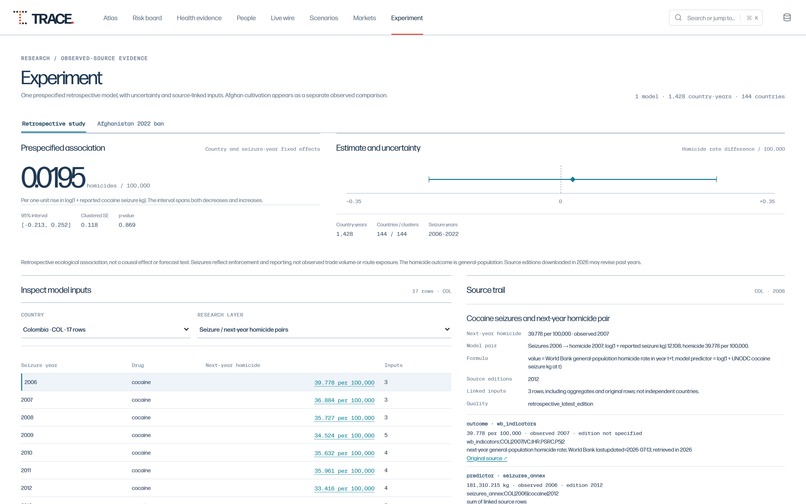Open the 33.416 per 100,000 link
This screenshot has height=504, width=806.
click(344, 489)
